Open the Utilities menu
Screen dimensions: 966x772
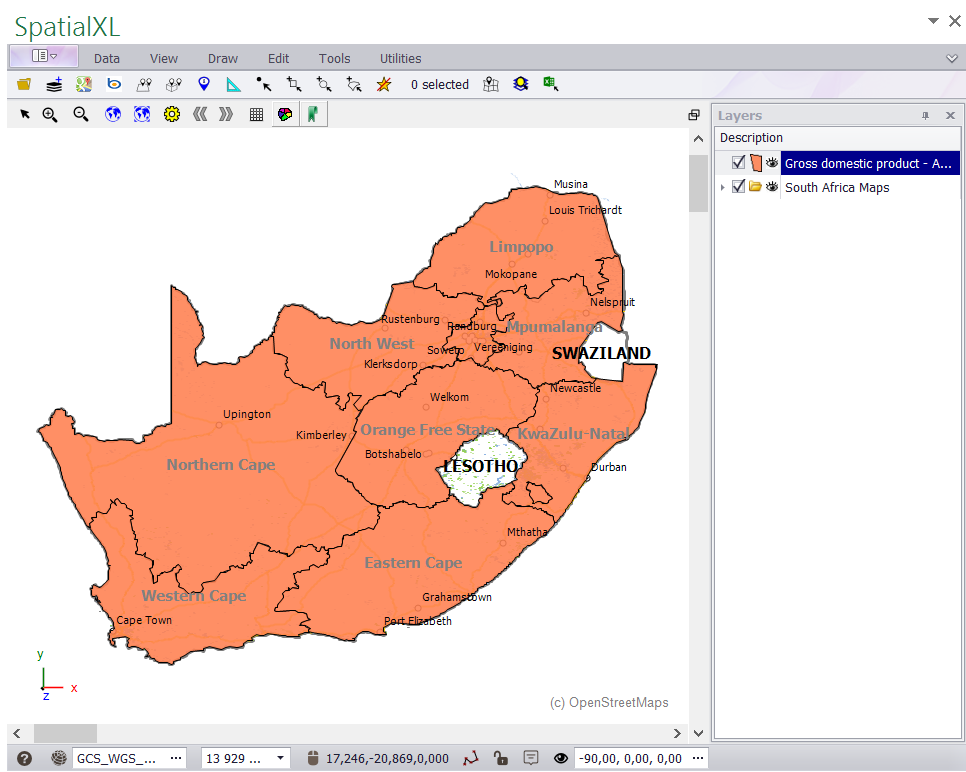[400, 58]
